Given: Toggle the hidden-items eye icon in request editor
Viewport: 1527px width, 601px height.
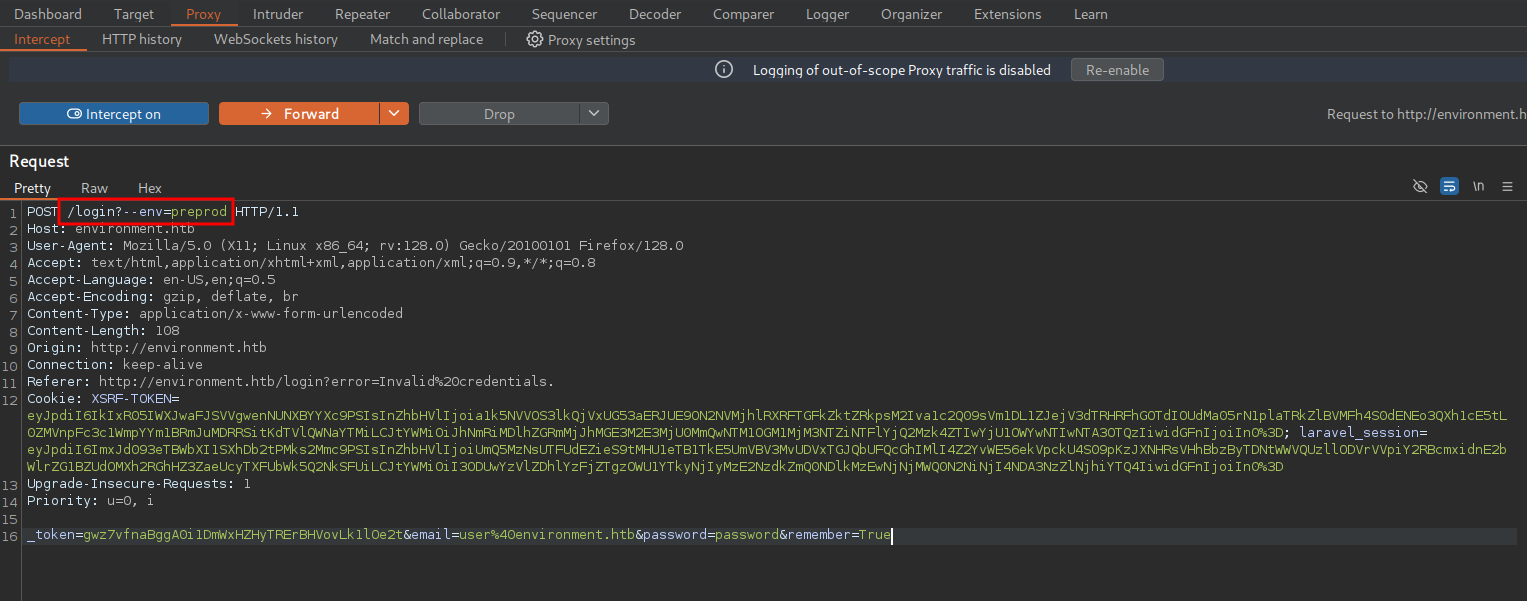Looking at the screenshot, I should click(1419, 187).
